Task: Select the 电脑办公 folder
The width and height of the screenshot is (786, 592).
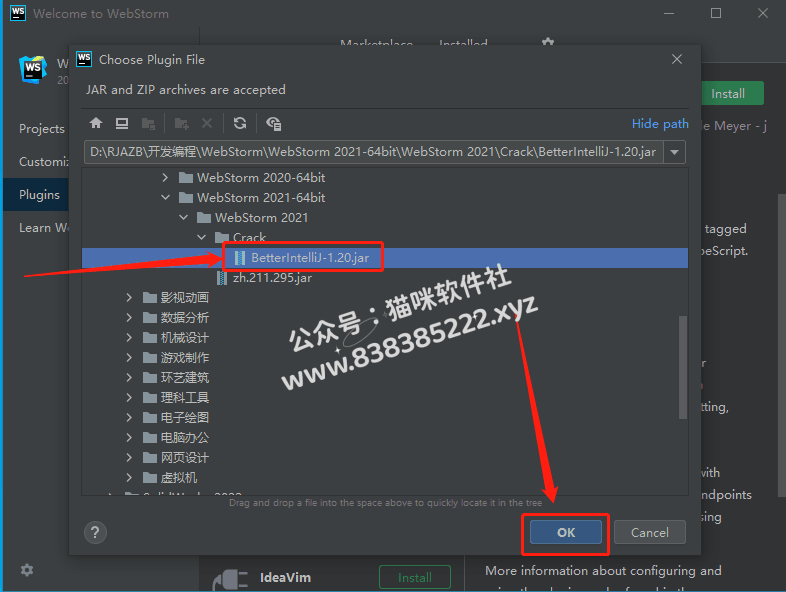Action: (176, 438)
